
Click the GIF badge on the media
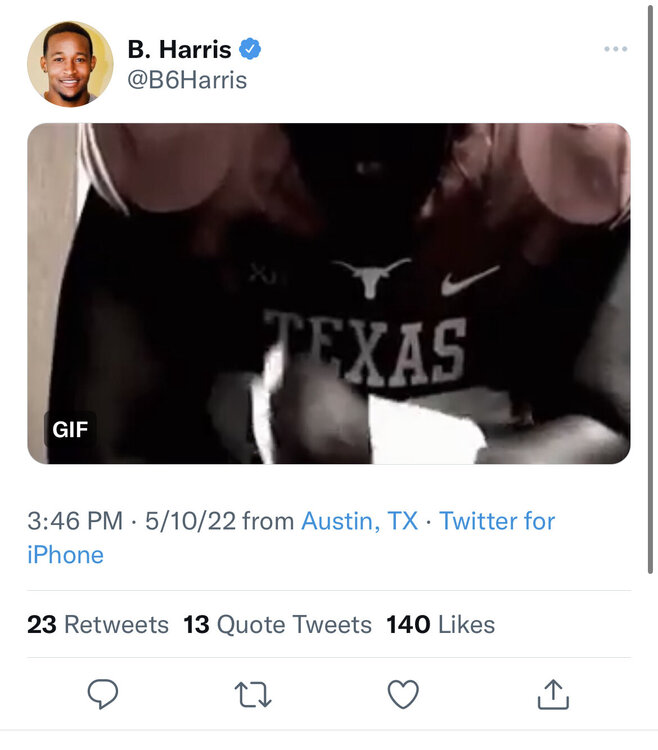coord(70,430)
